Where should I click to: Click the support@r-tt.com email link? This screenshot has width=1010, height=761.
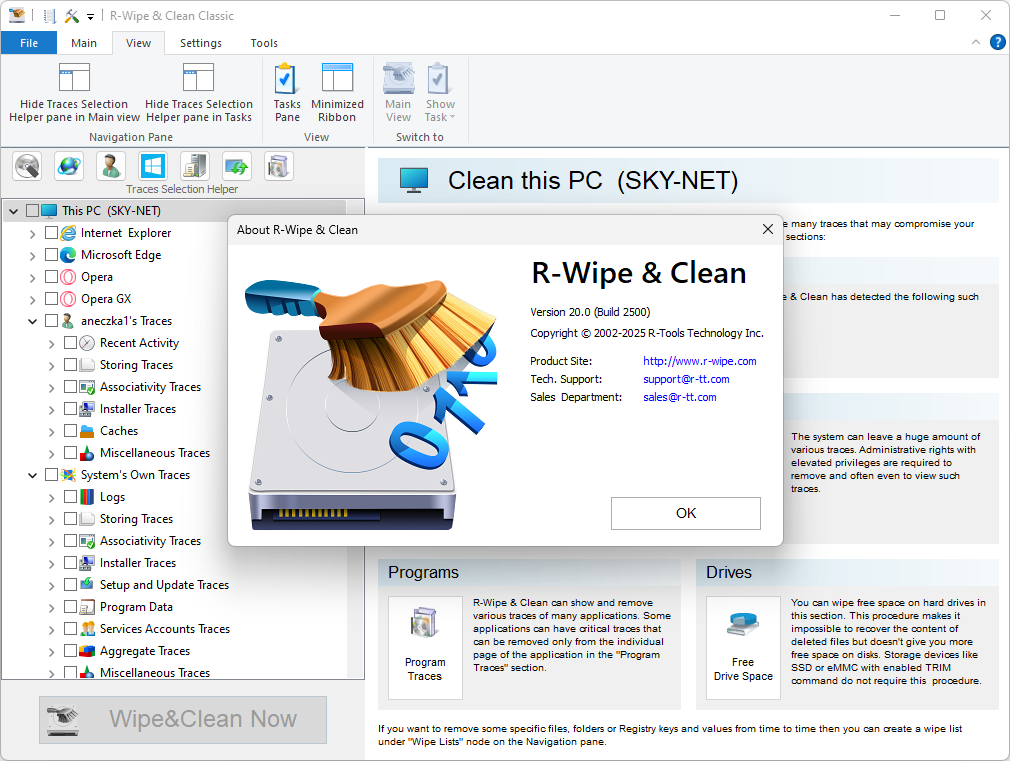coord(686,379)
